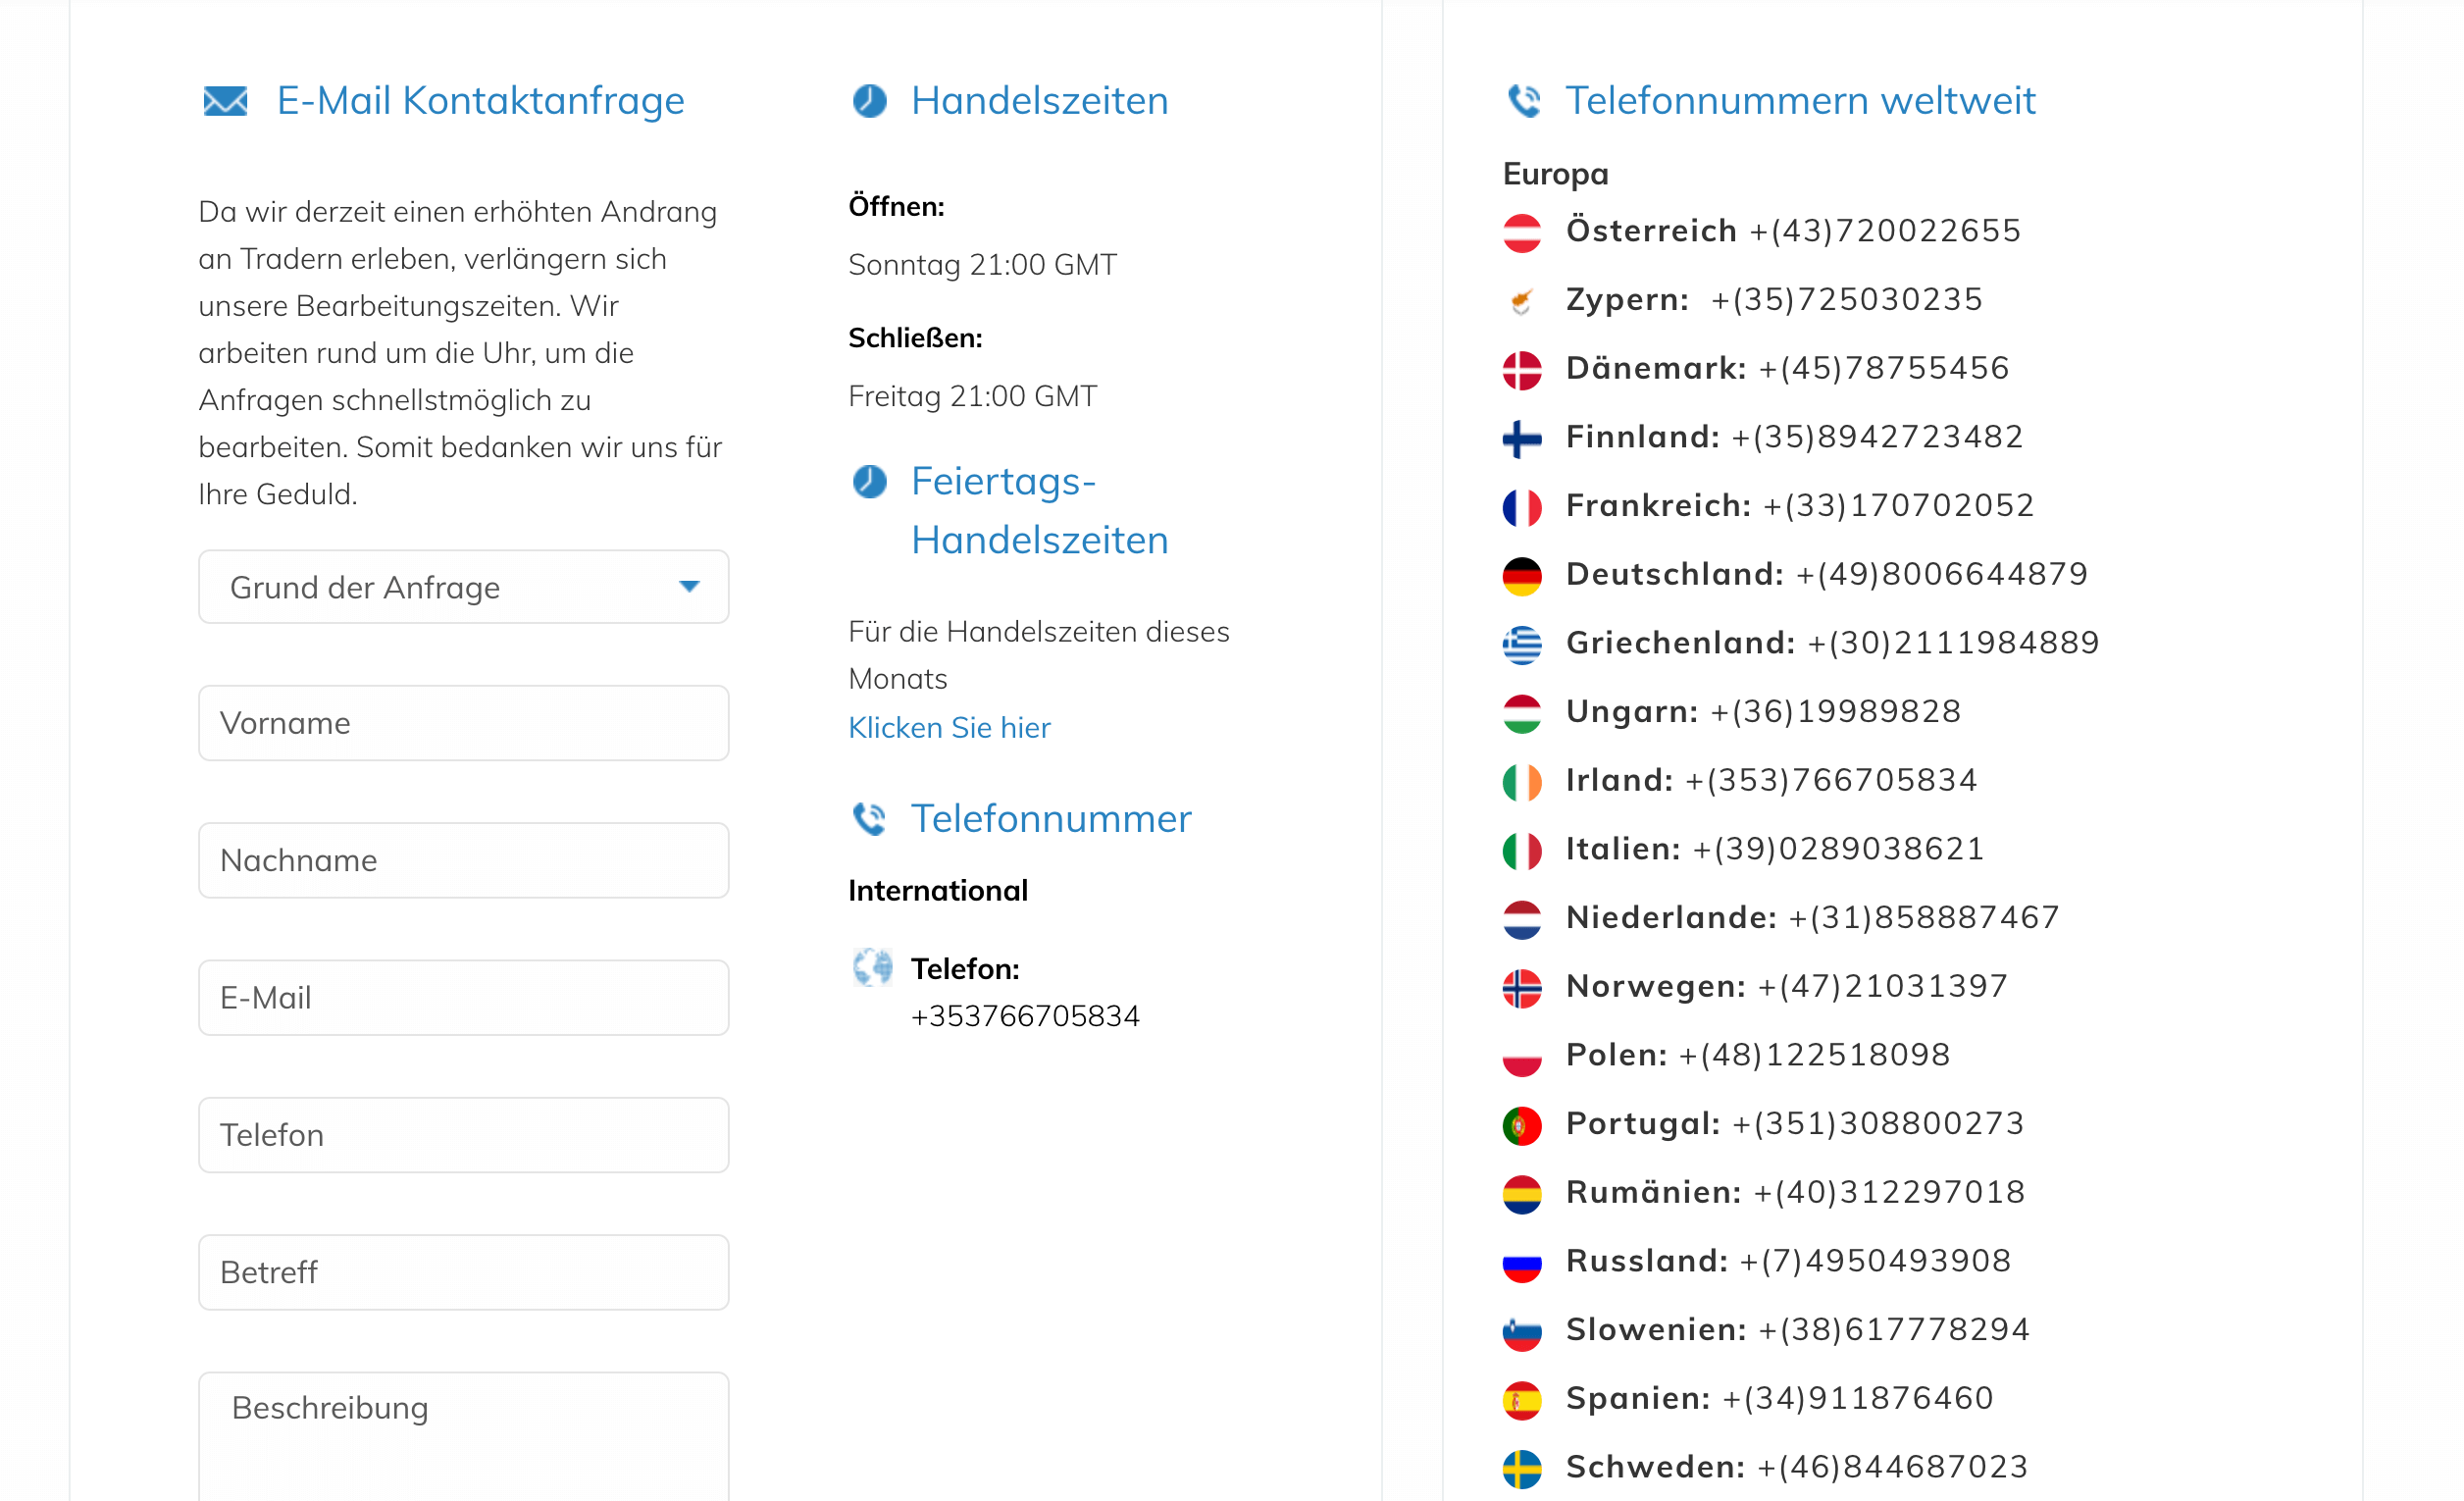
Task: Click the international phone number +353766705834
Action: [x=1024, y=1016]
